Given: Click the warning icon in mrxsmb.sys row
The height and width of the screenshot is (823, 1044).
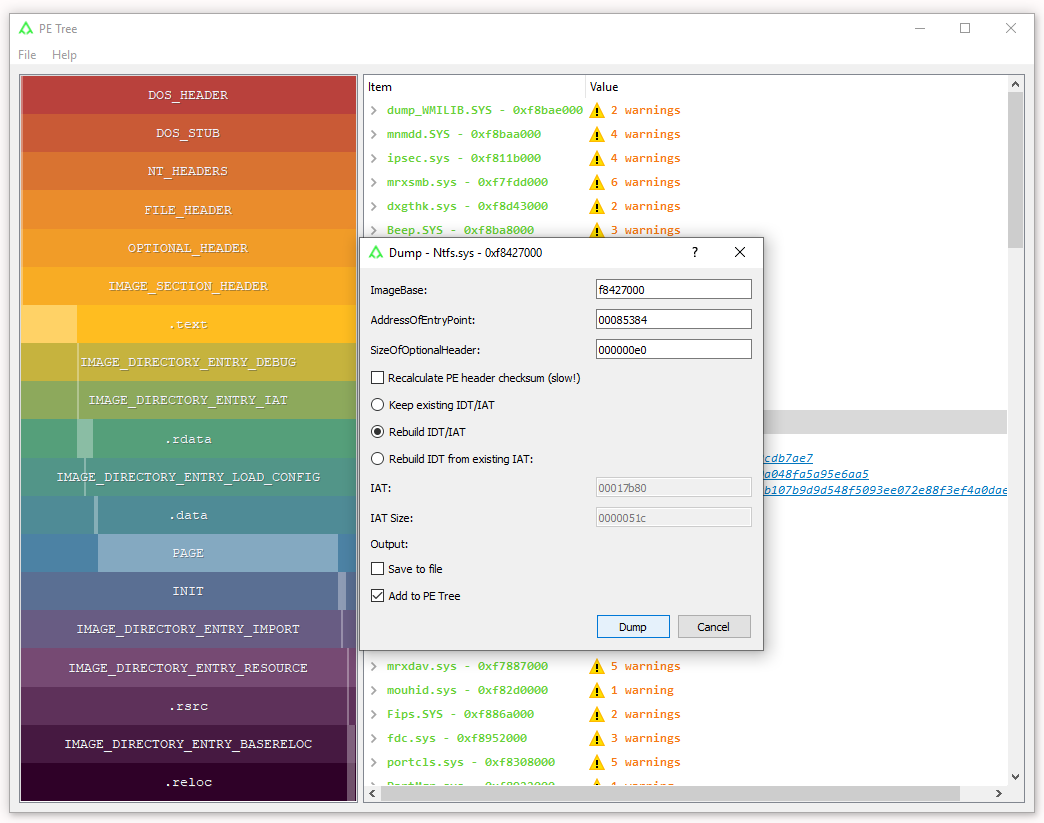Looking at the screenshot, I should click(597, 182).
